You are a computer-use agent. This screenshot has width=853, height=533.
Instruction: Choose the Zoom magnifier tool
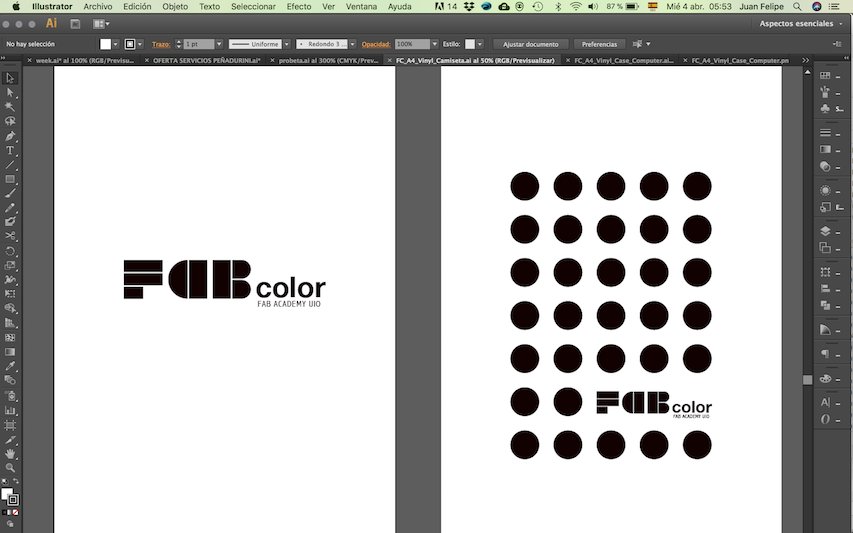pos(10,468)
